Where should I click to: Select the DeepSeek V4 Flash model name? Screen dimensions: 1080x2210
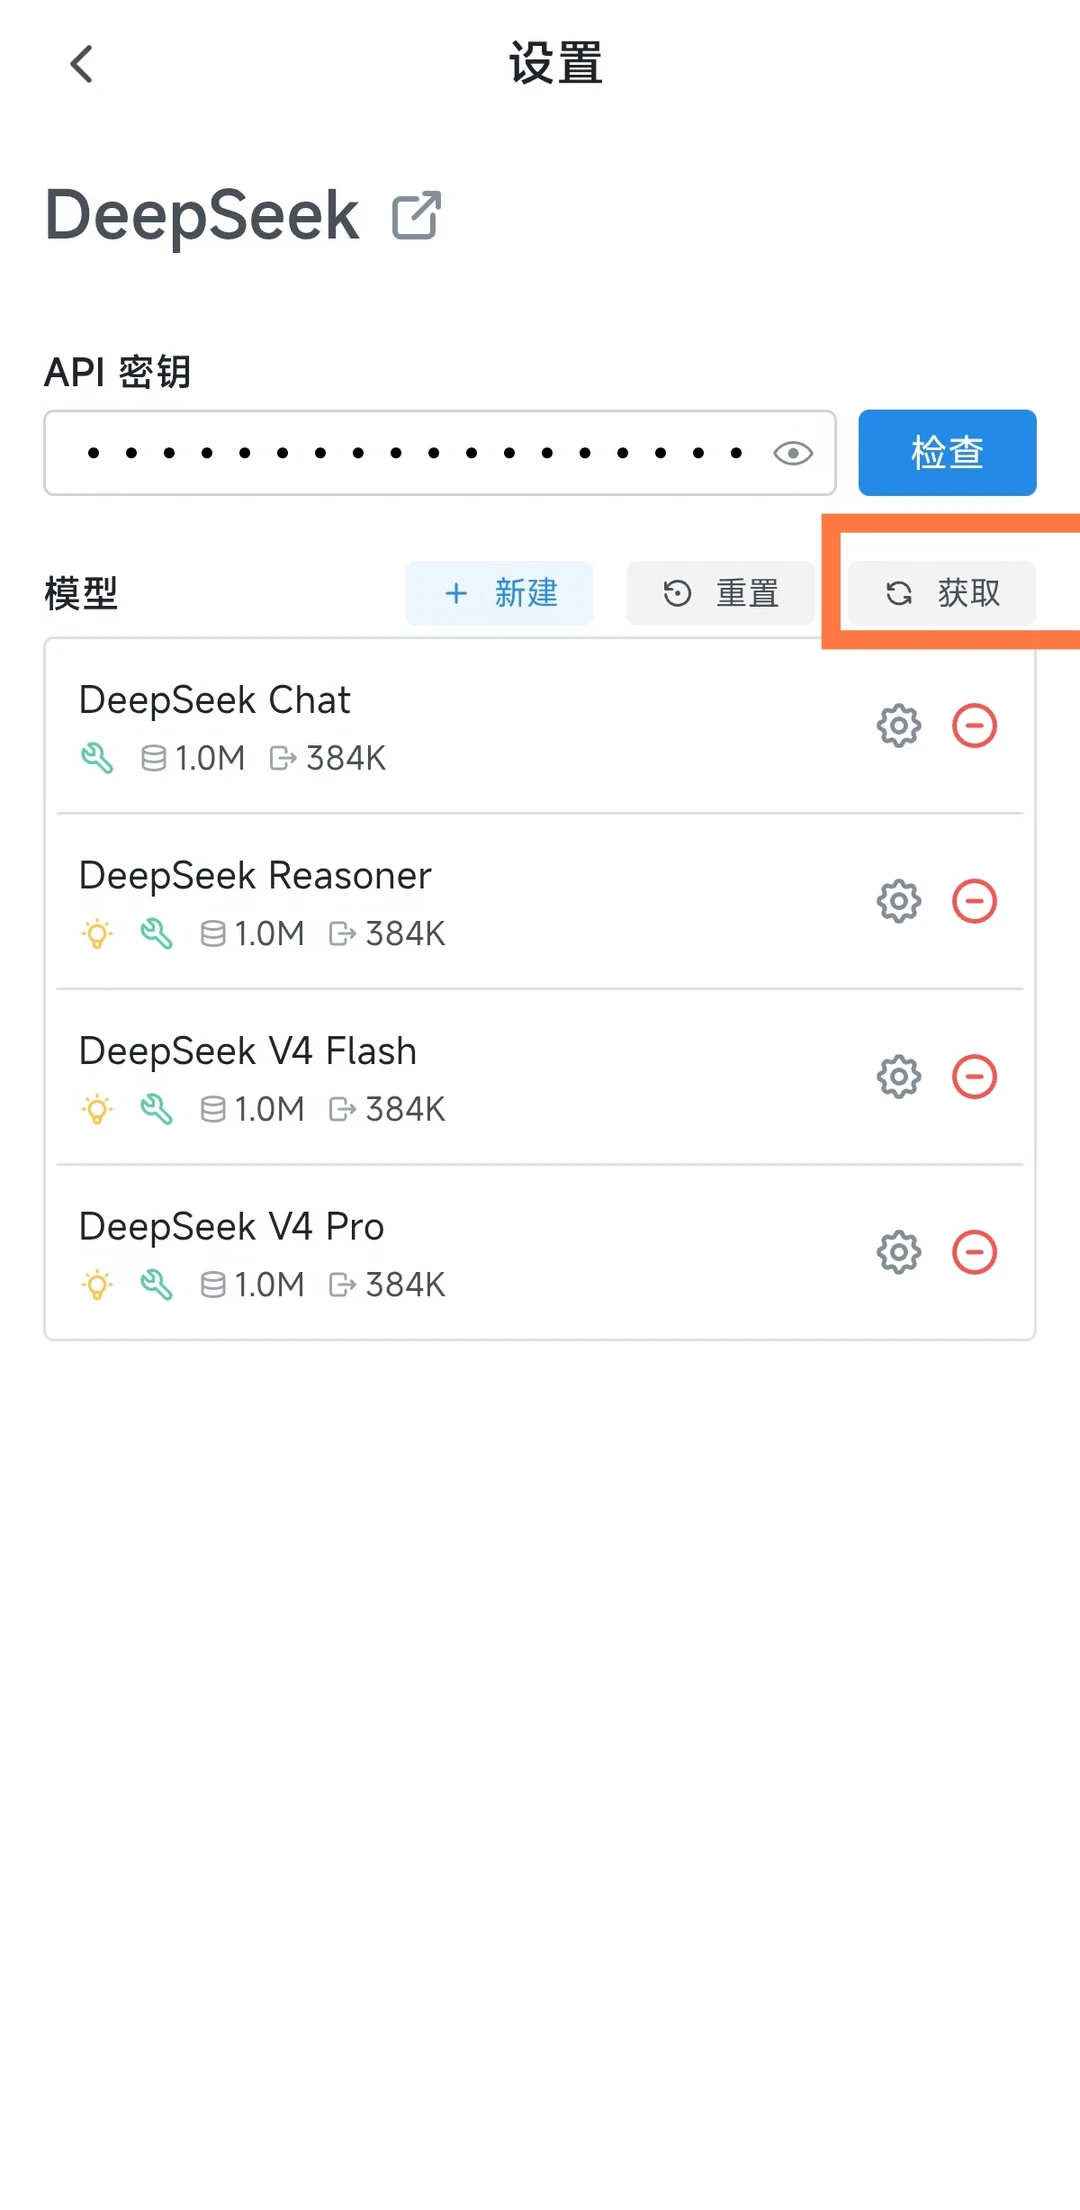click(x=248, y=1051)
